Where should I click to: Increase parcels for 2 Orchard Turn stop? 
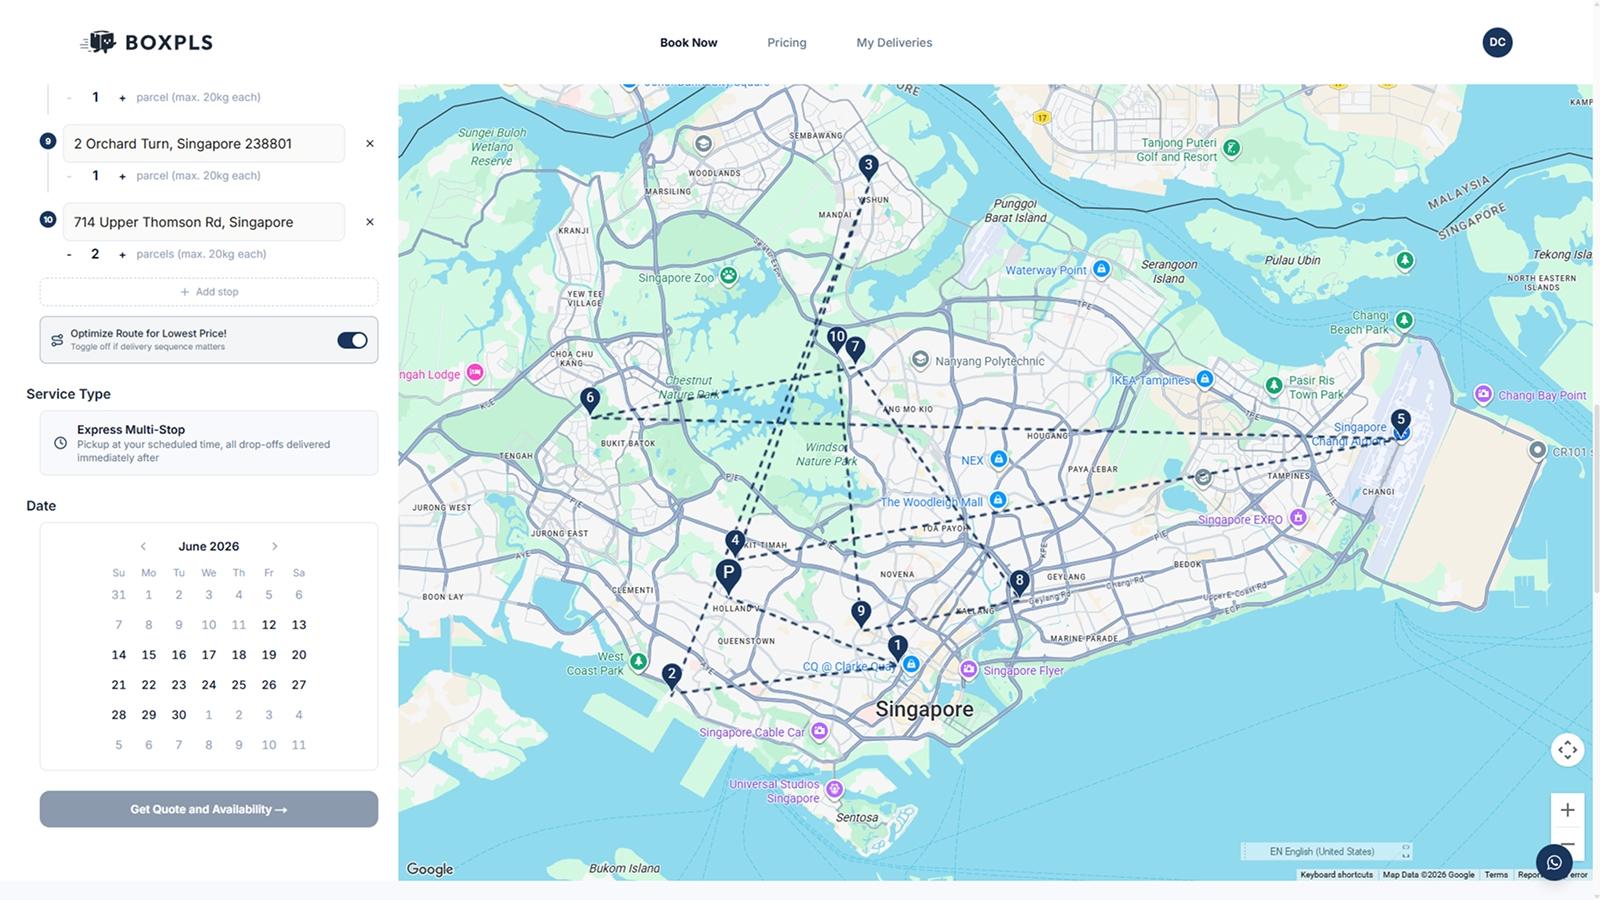[x=122, y=176]
